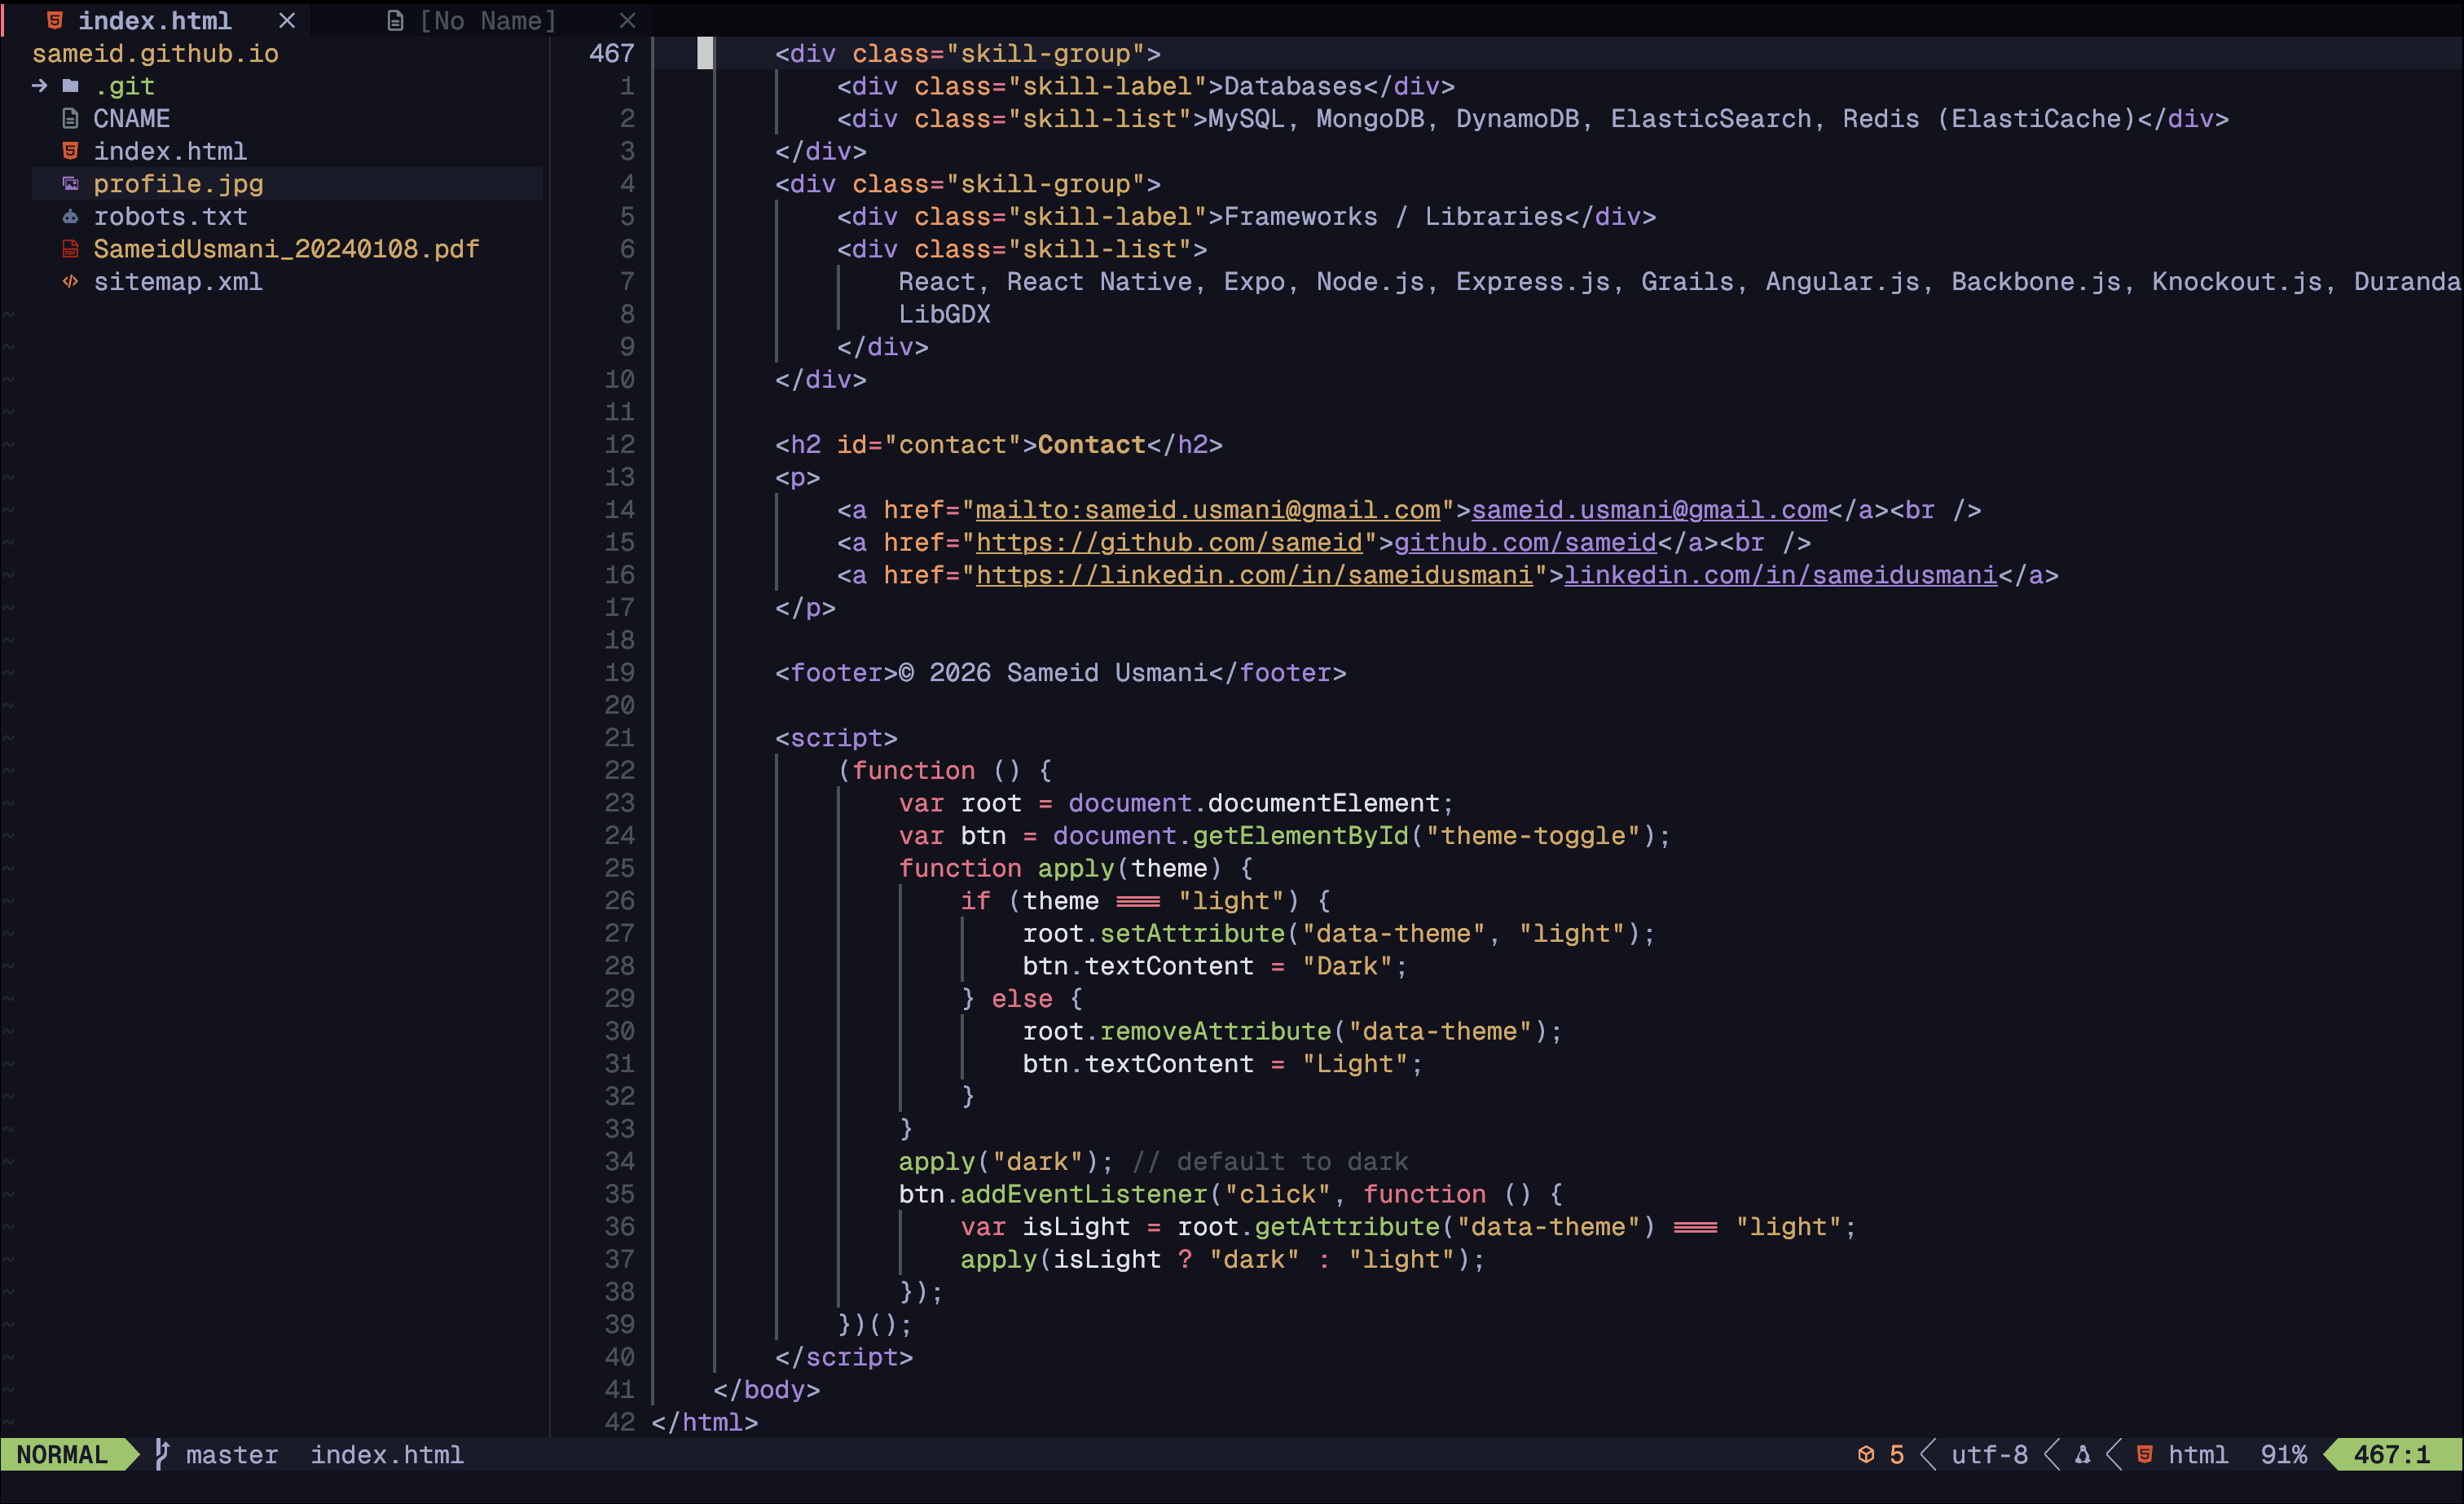The width and height of the screenshot is (2464, 1504).
Task: Click the diagnostics count 5
Action: coord(1897,1454)
